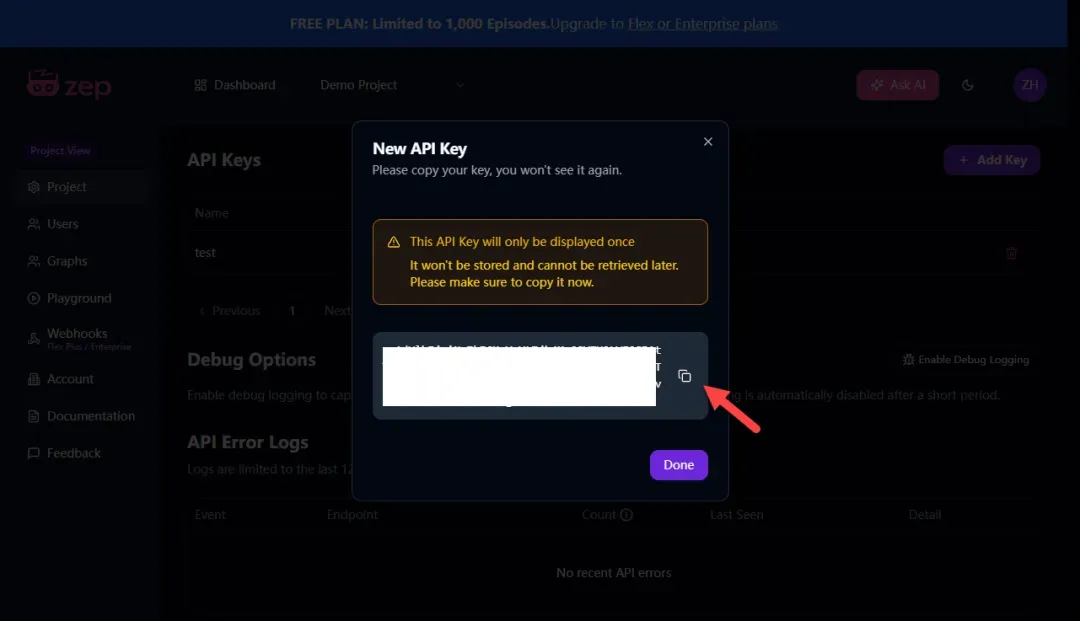Click the Done button

(x=678, y=465)
